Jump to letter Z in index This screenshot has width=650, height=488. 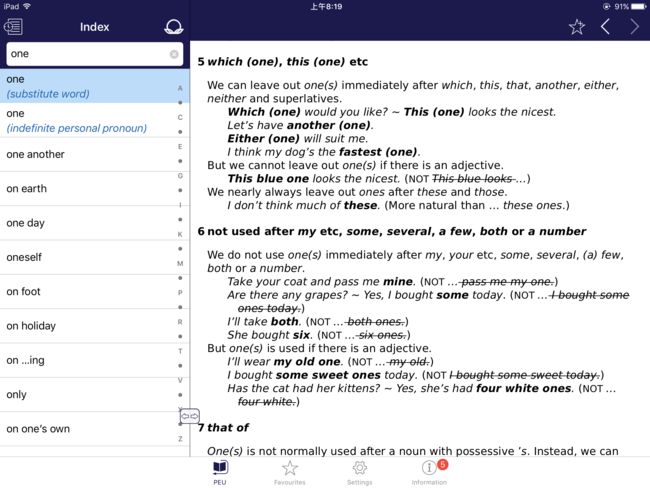[180, 439]
